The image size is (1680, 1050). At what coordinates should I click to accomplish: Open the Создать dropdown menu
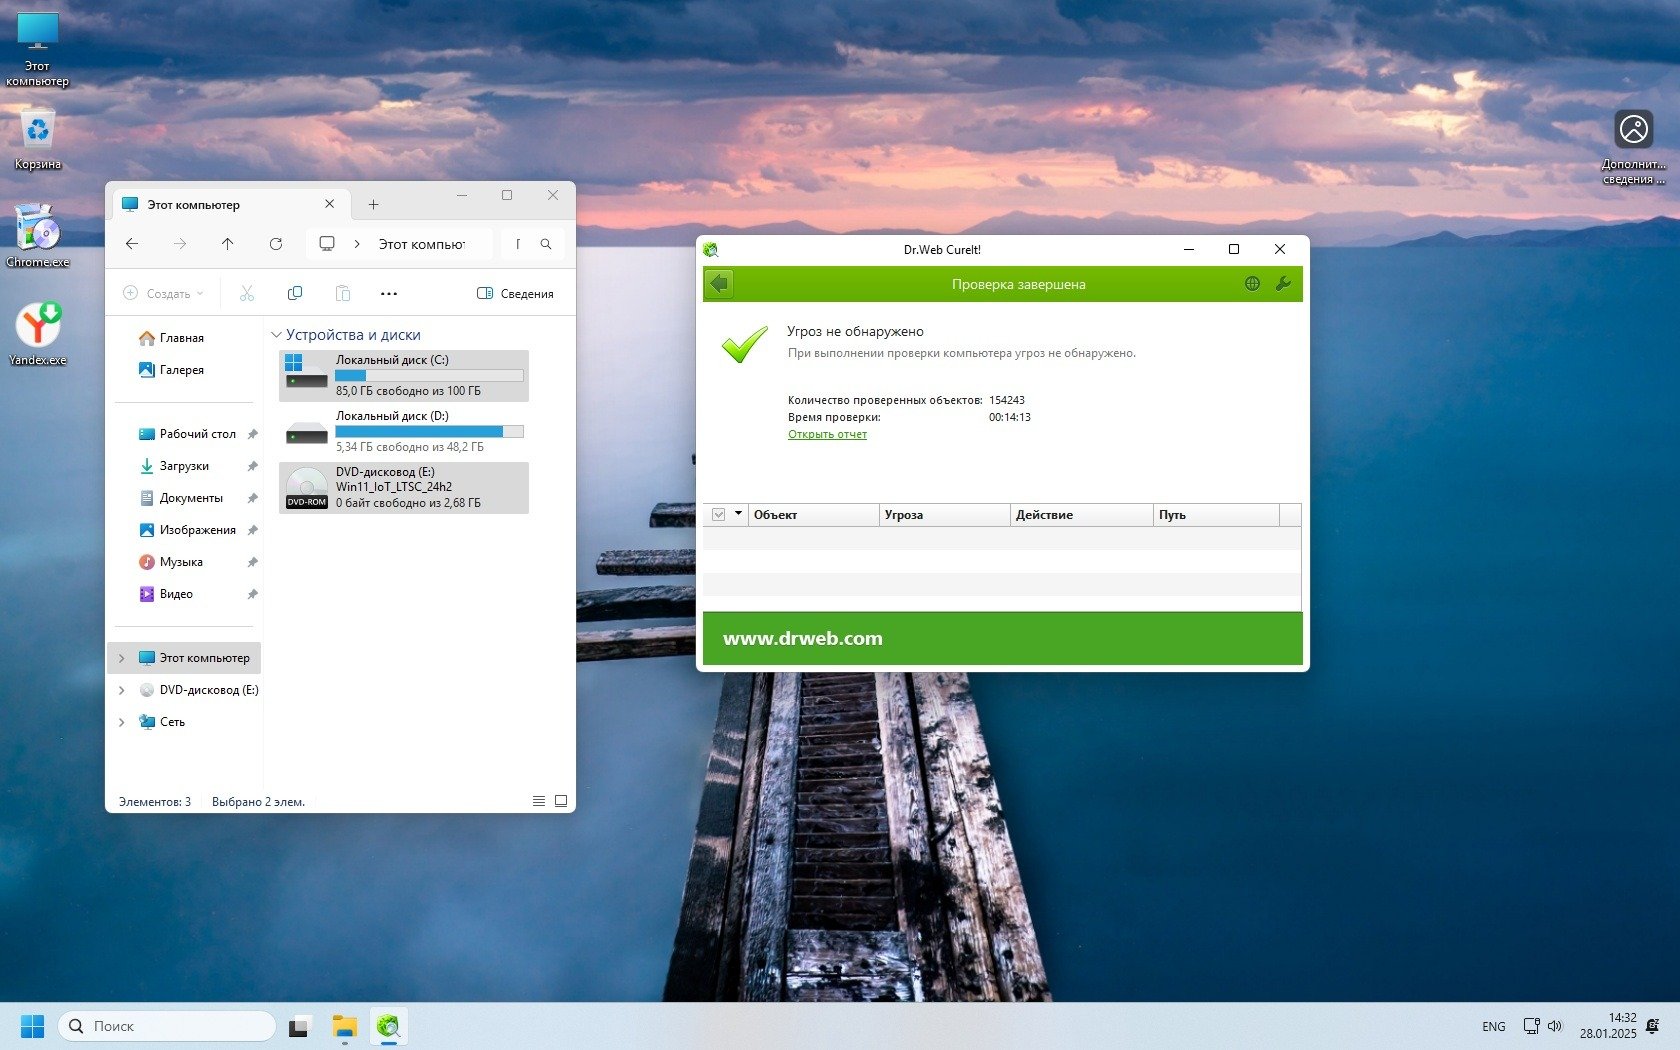coord(163,293)
